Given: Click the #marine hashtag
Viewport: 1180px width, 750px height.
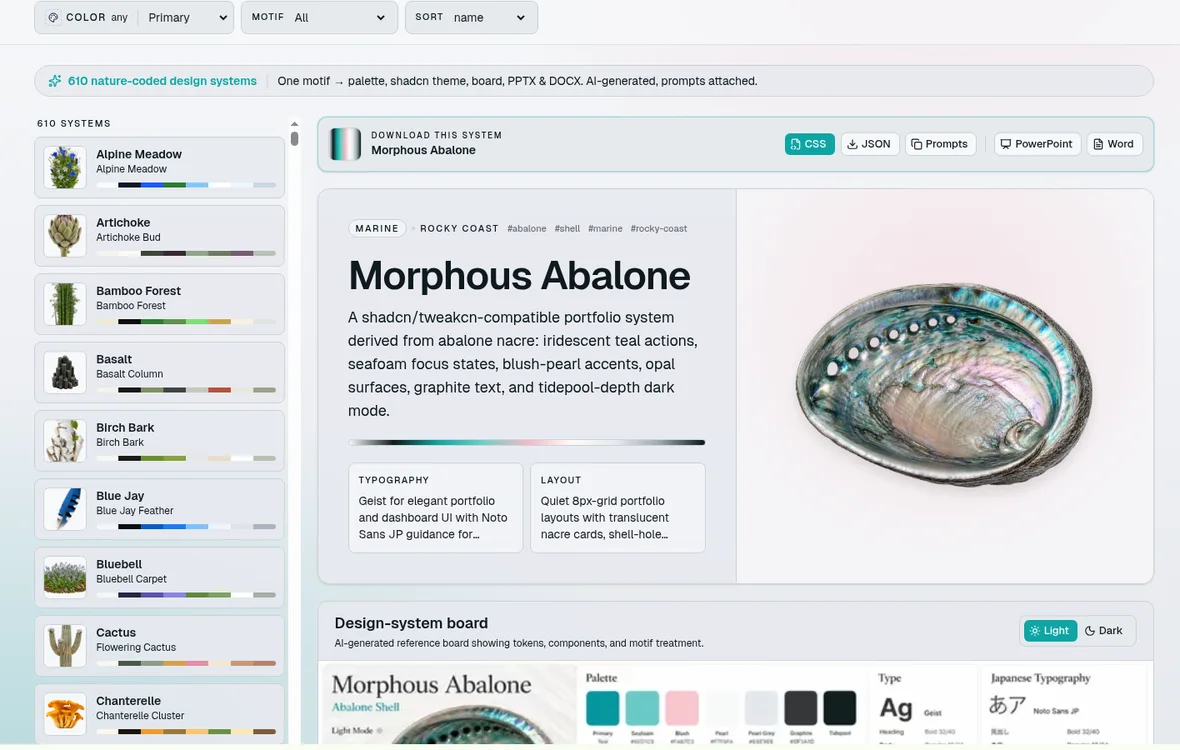Looking at the screenshot, I should (x=605, y=229).
